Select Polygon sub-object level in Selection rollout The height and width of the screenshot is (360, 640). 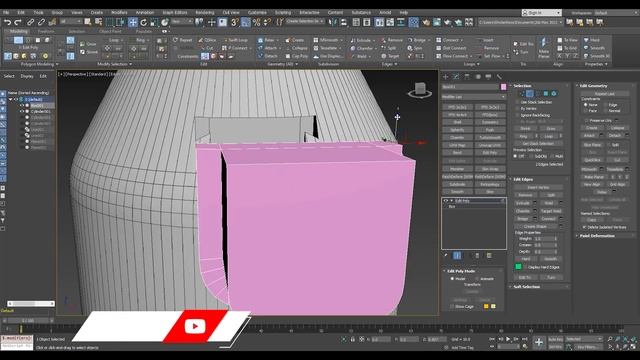[x=546, y=93]
